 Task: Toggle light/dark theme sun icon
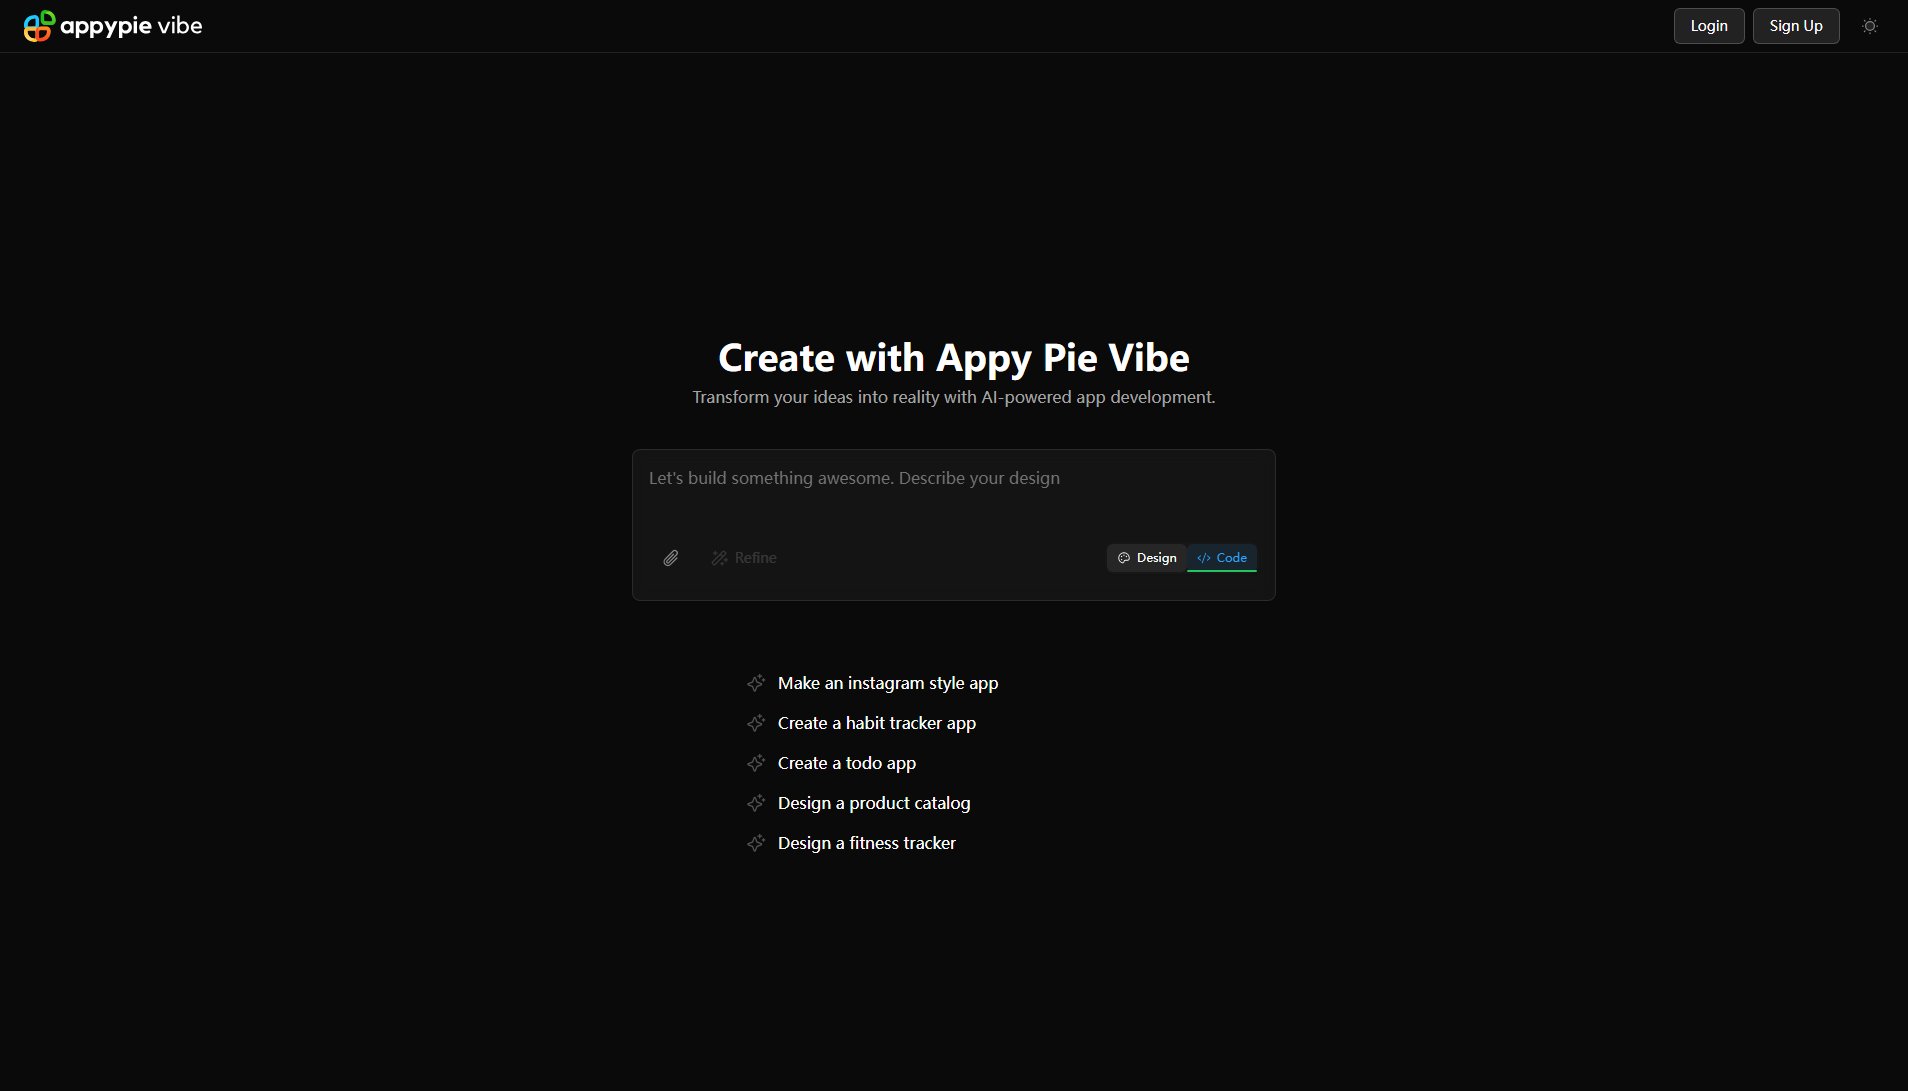coord(1869,26)
